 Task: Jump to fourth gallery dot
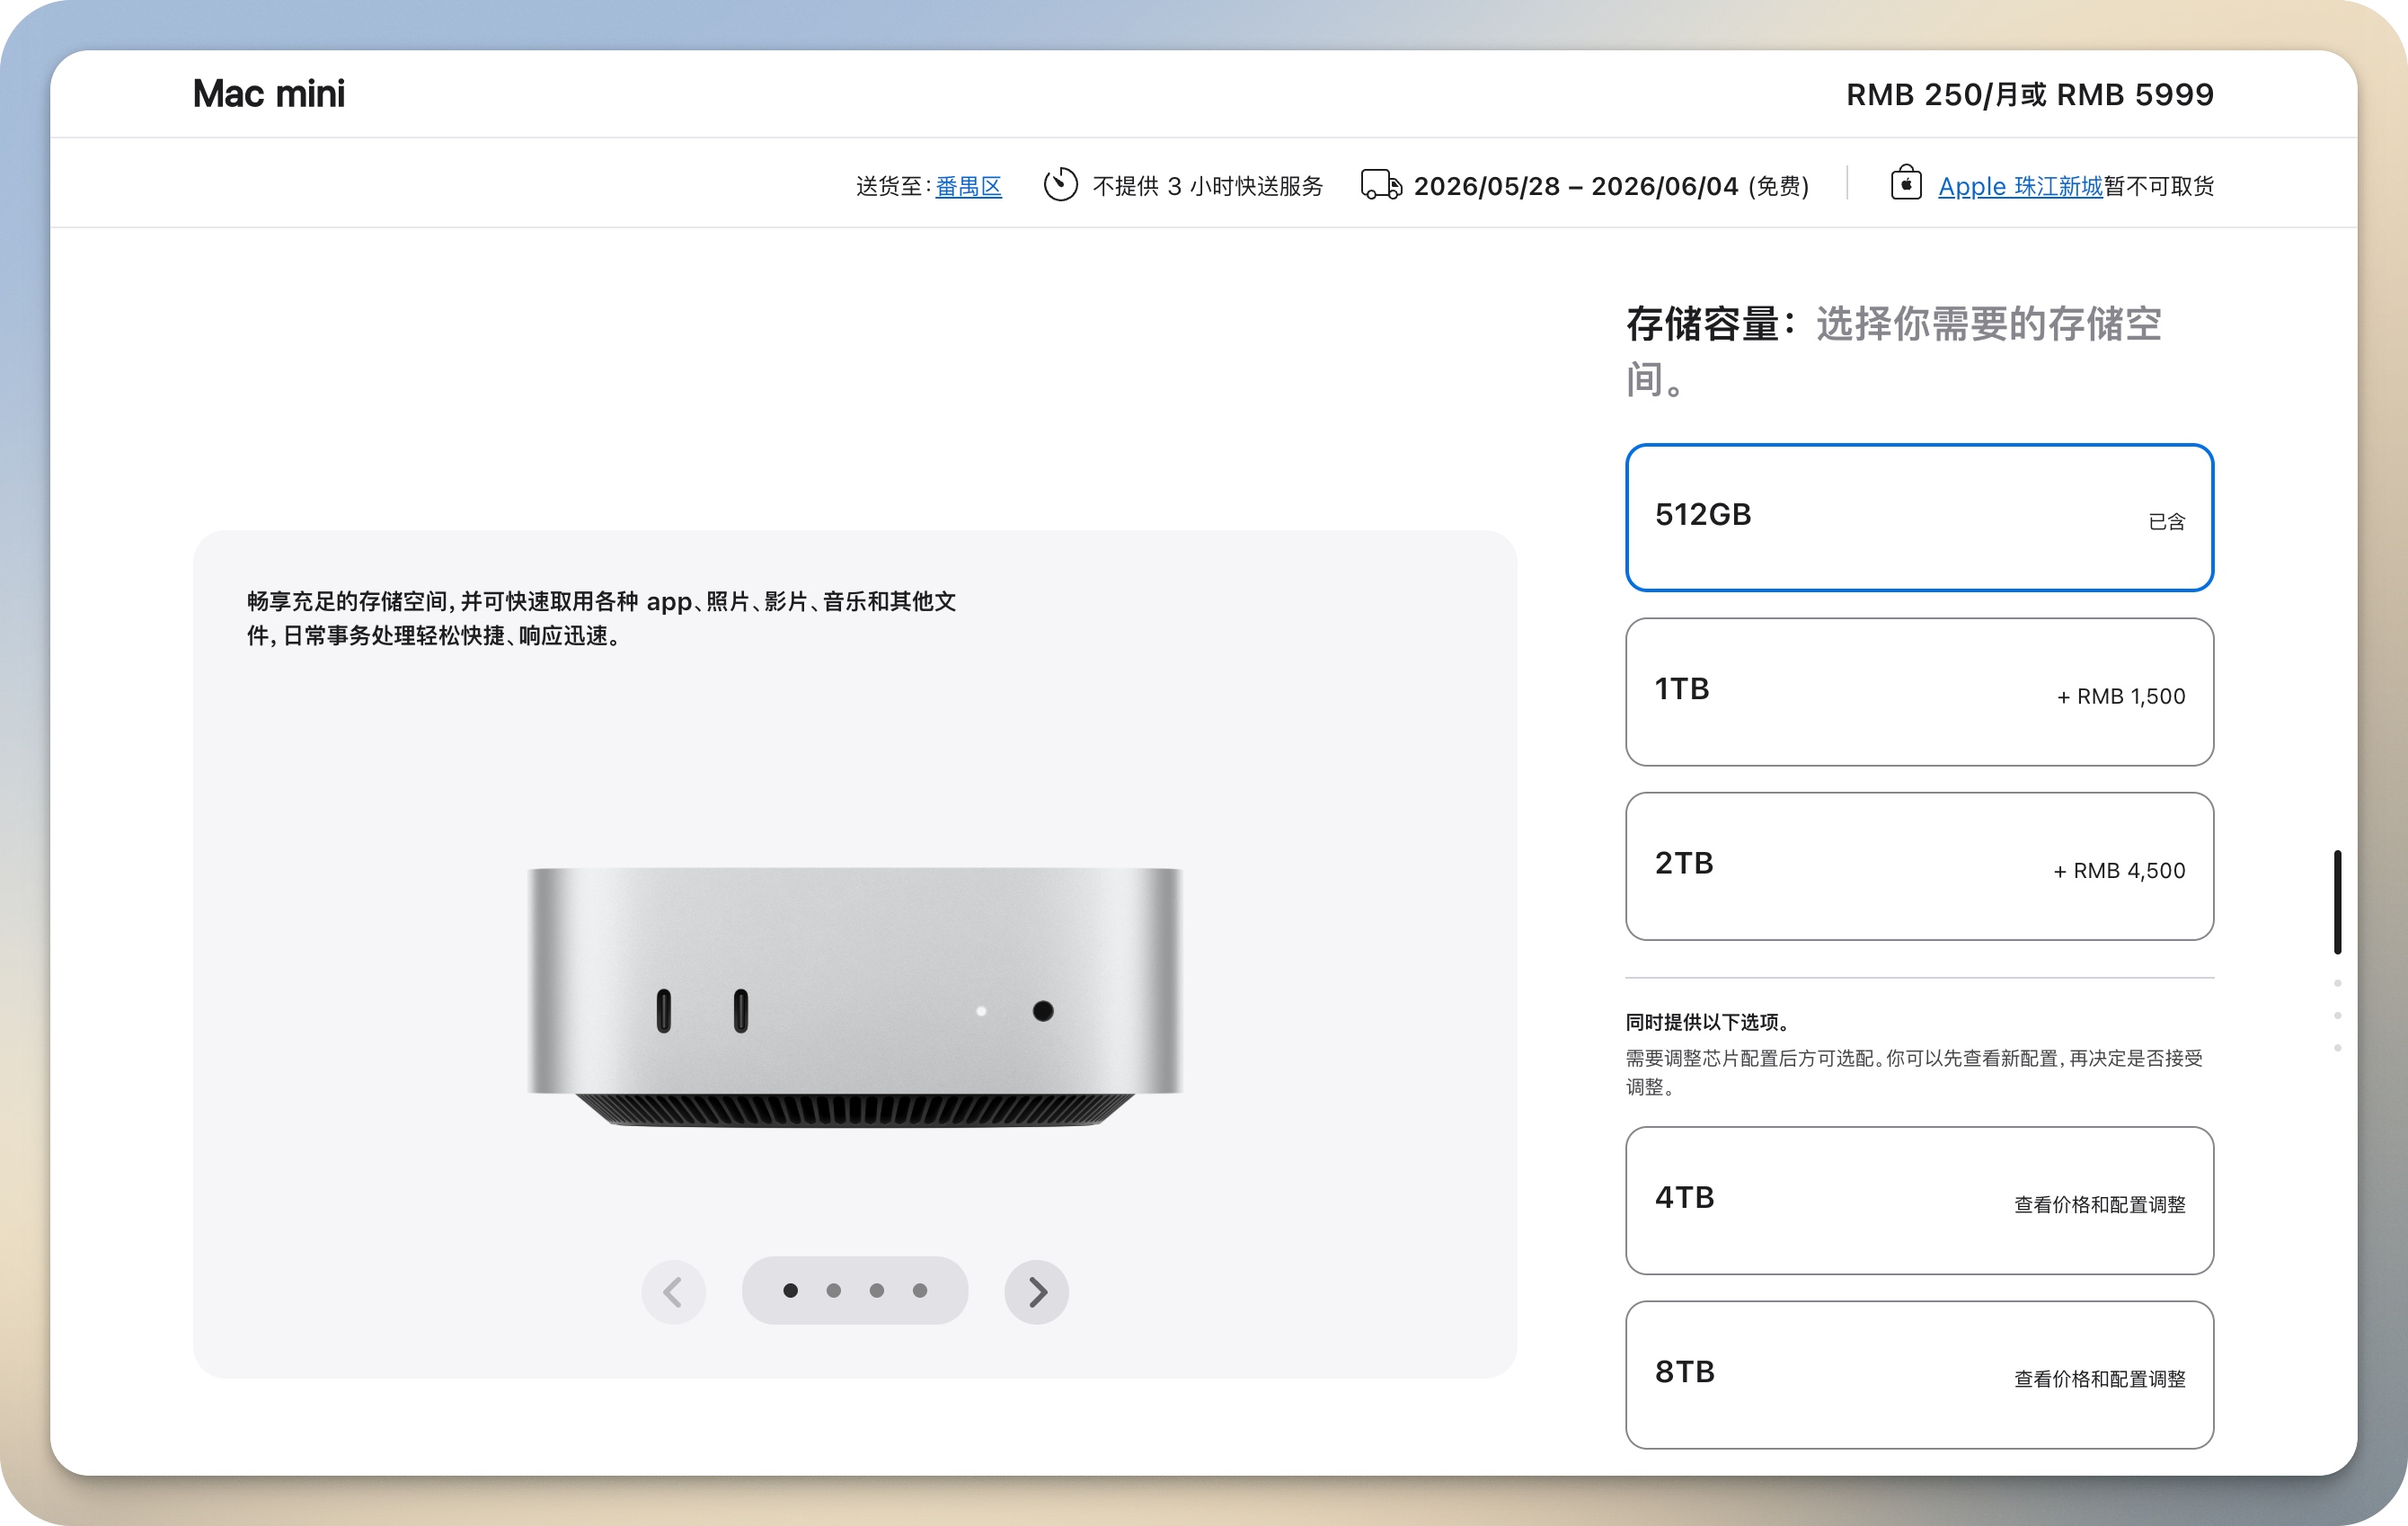(x=919, y=1291)
